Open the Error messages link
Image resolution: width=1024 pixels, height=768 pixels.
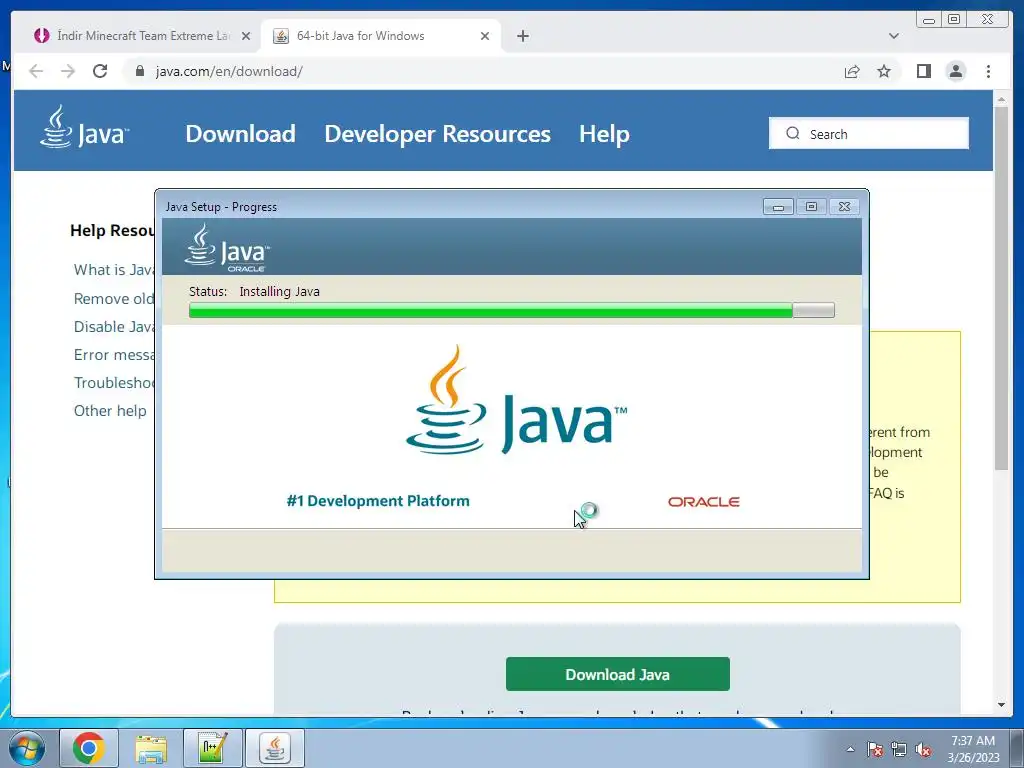click(114, 355)
